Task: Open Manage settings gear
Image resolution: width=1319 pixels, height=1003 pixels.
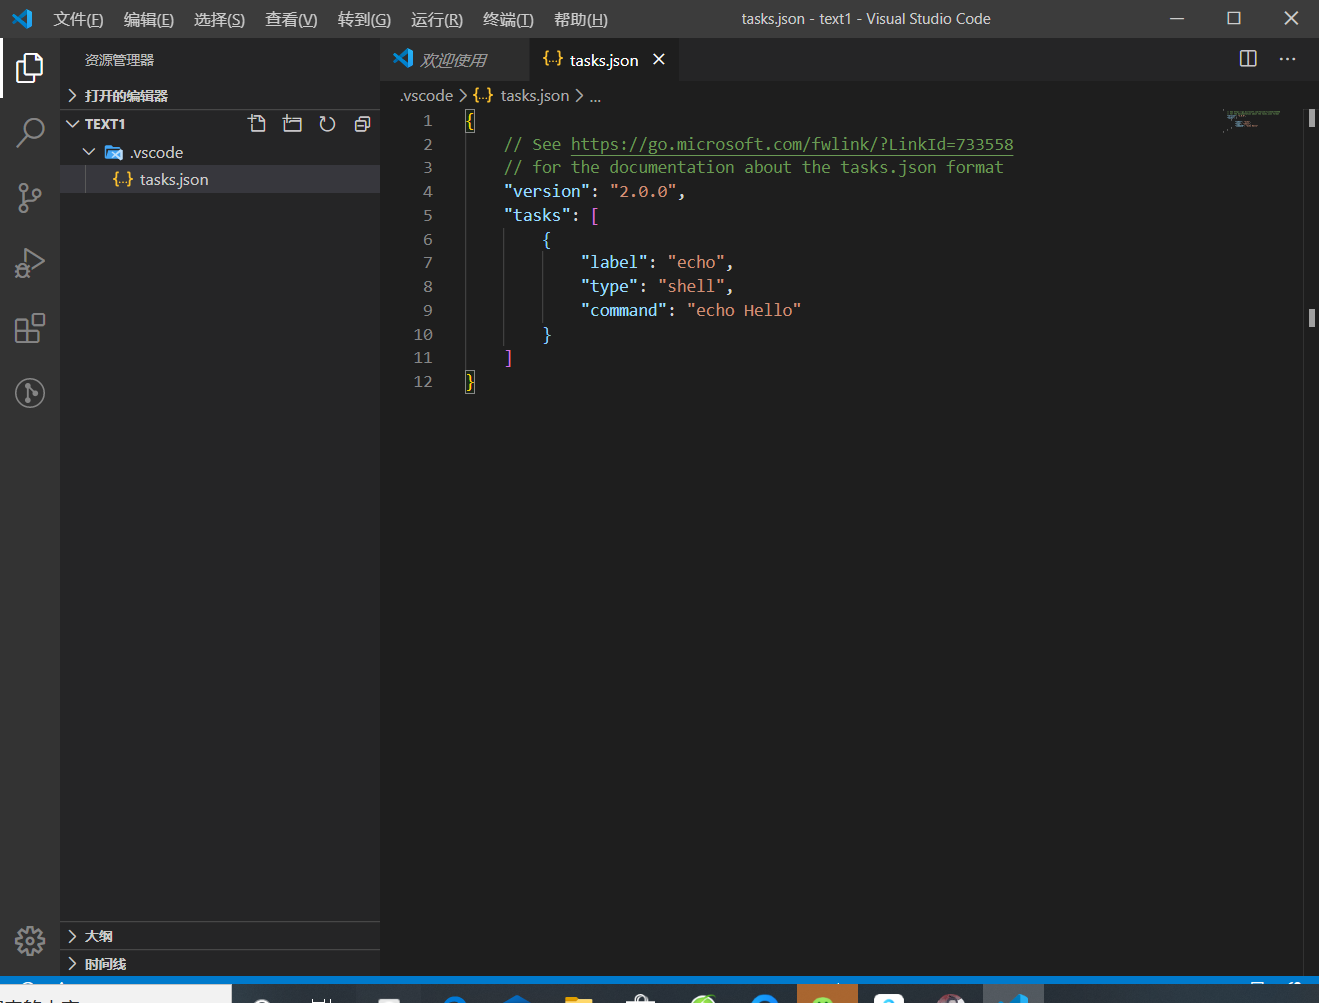Action: point(29,941)
